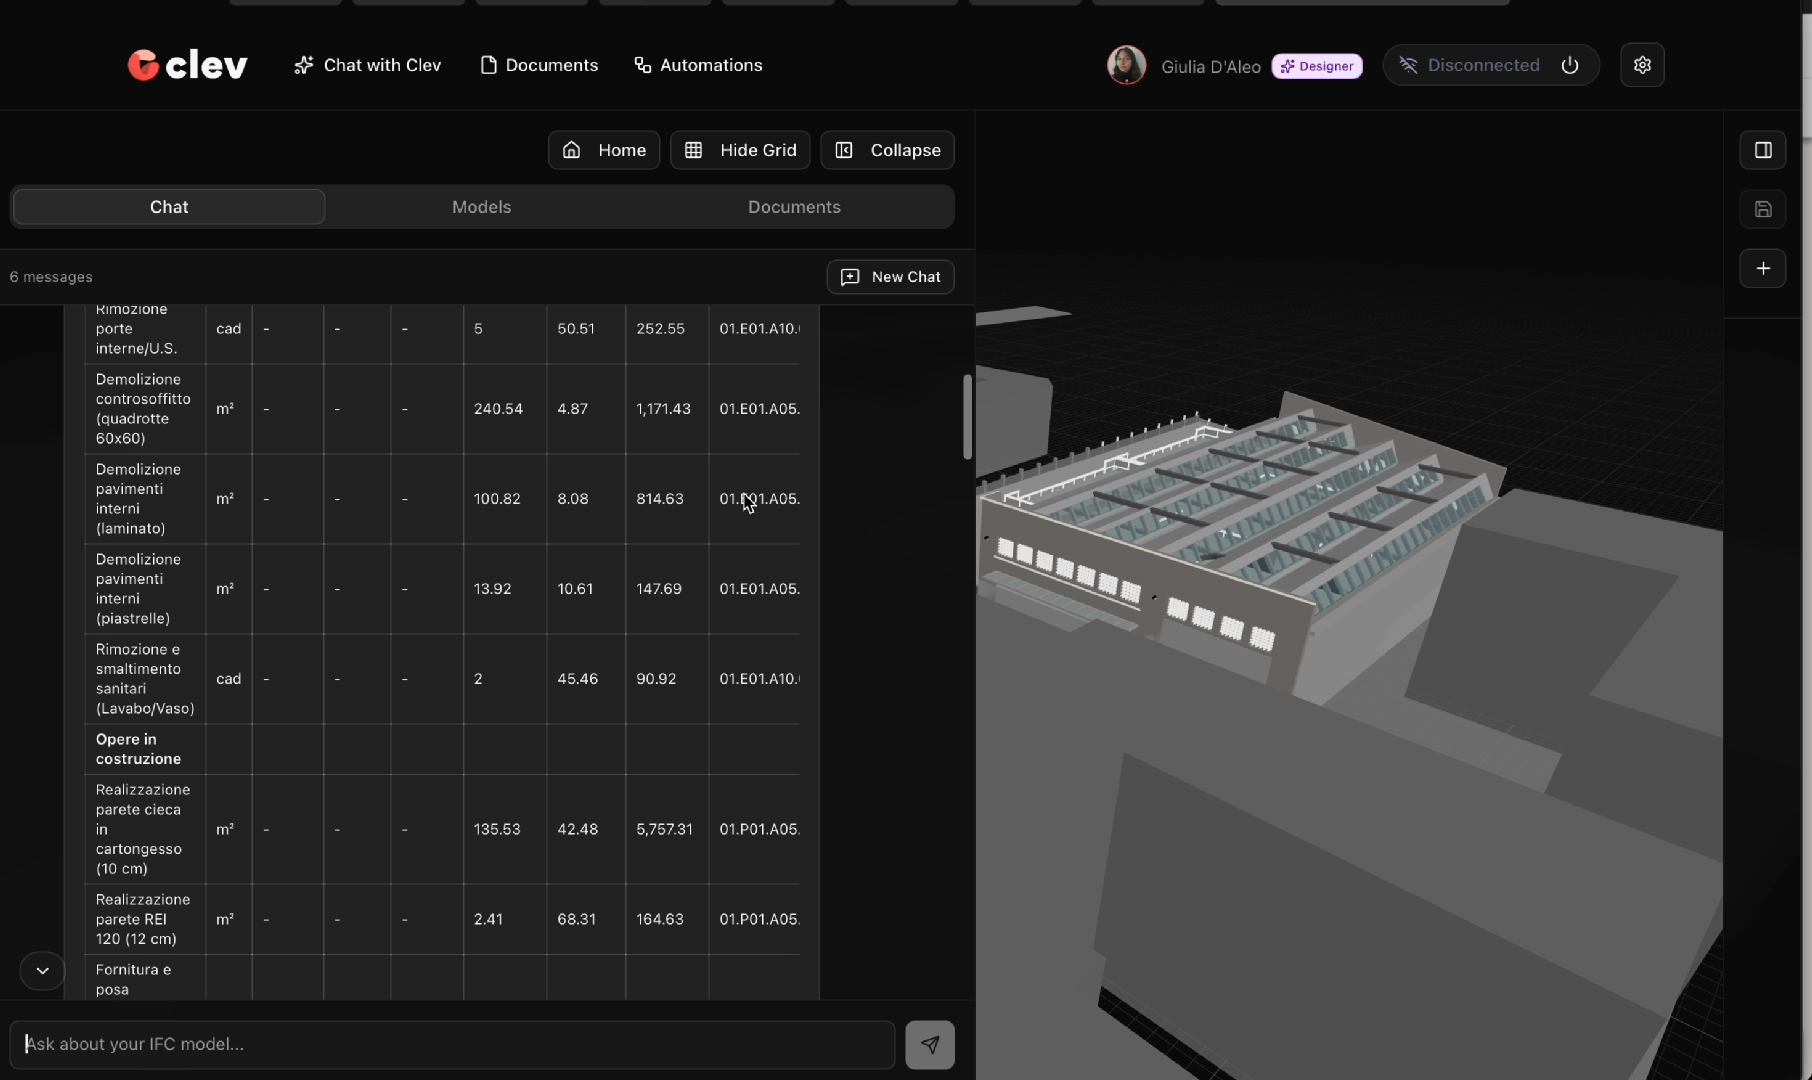Open the Documents page in top navigation

click(539, 65)
